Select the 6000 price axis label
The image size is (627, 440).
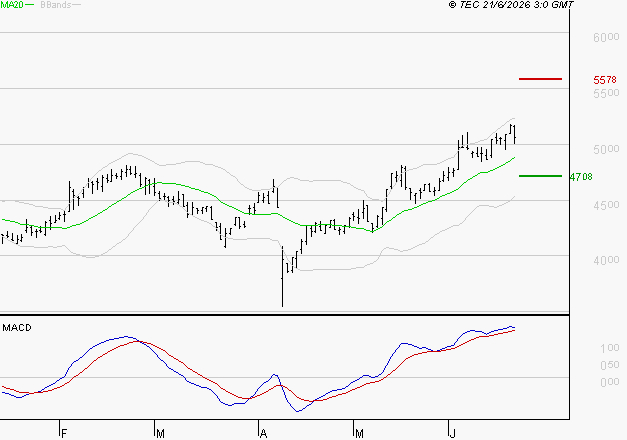coord(606,38)
